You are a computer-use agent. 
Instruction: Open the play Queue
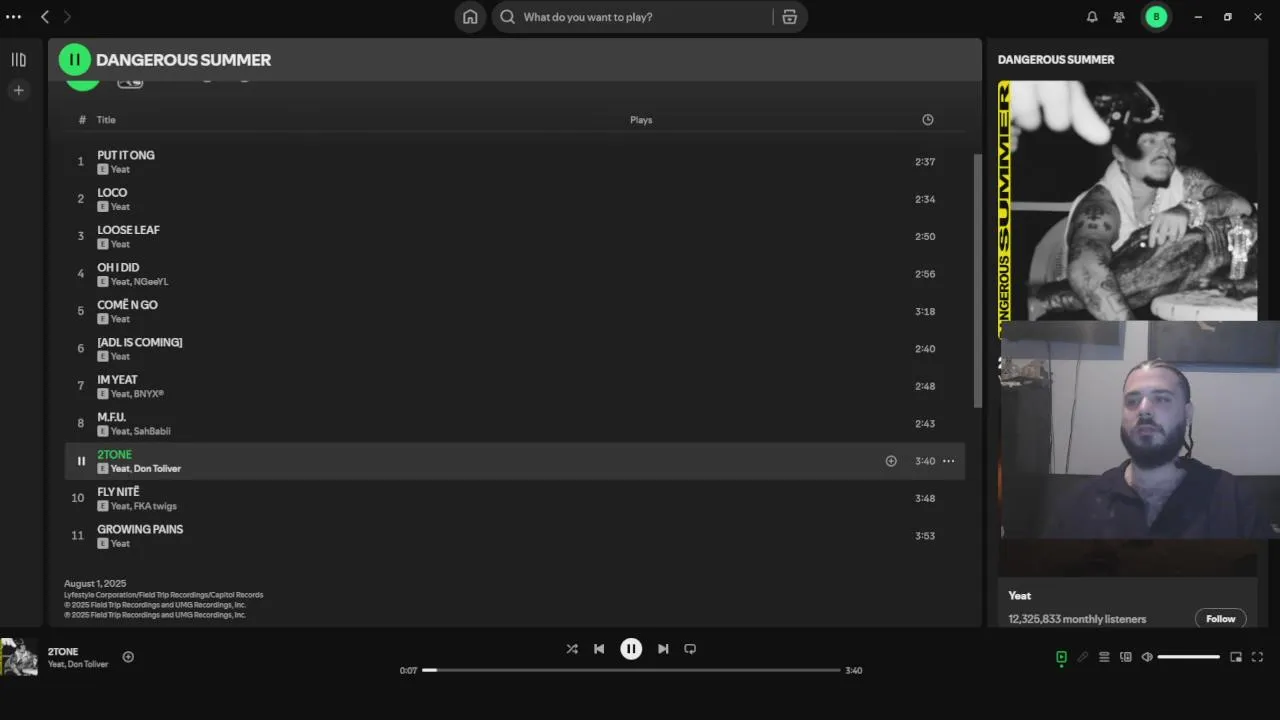[1104, 657]
